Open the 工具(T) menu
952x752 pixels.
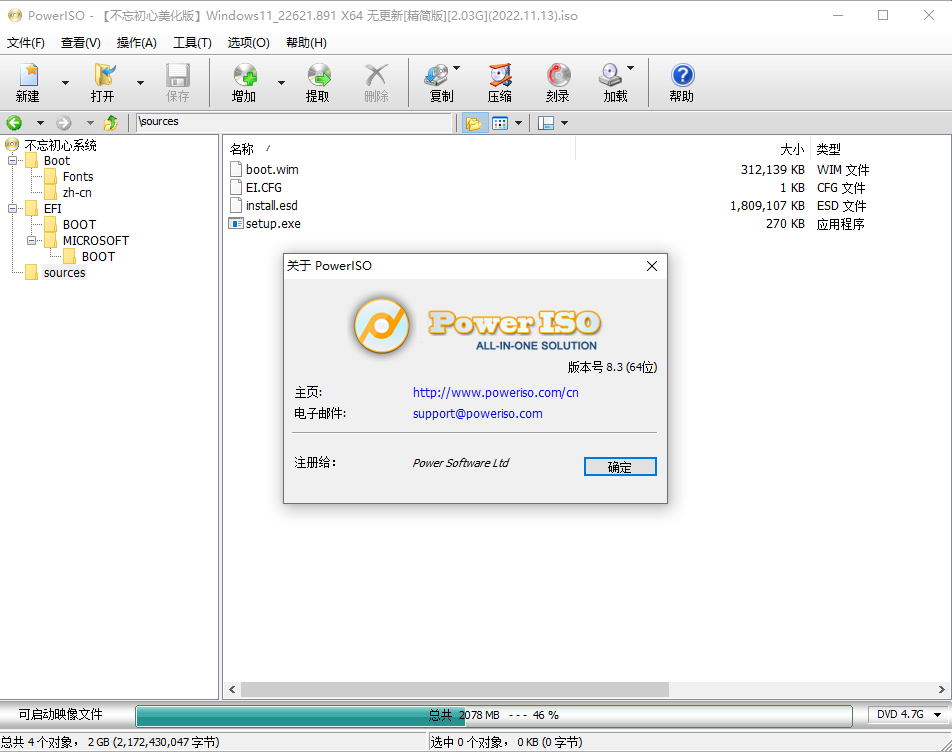click(x=192, y=43)
